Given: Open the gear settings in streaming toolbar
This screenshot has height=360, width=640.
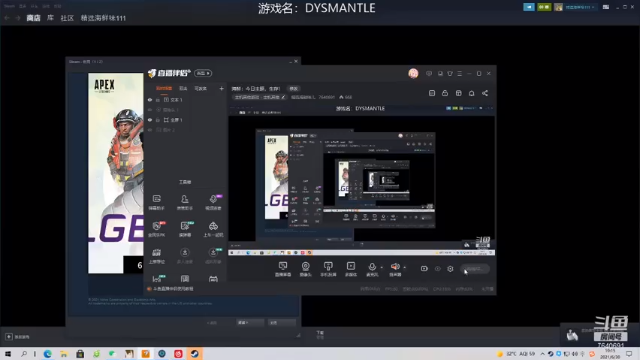Looking at the screenshot, I should [x=450, y=269].
